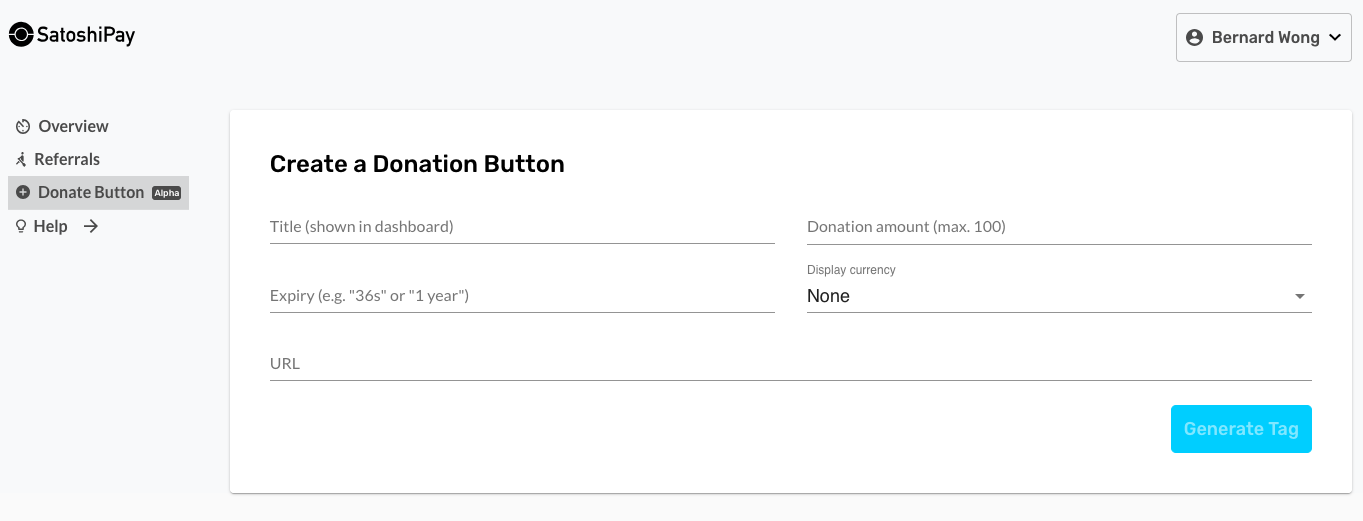Image resolution: width=1363 pixels, height=521 pixels.
Task: Click the SatoshiPay wordmark text
Action: [x=86, y=36]
